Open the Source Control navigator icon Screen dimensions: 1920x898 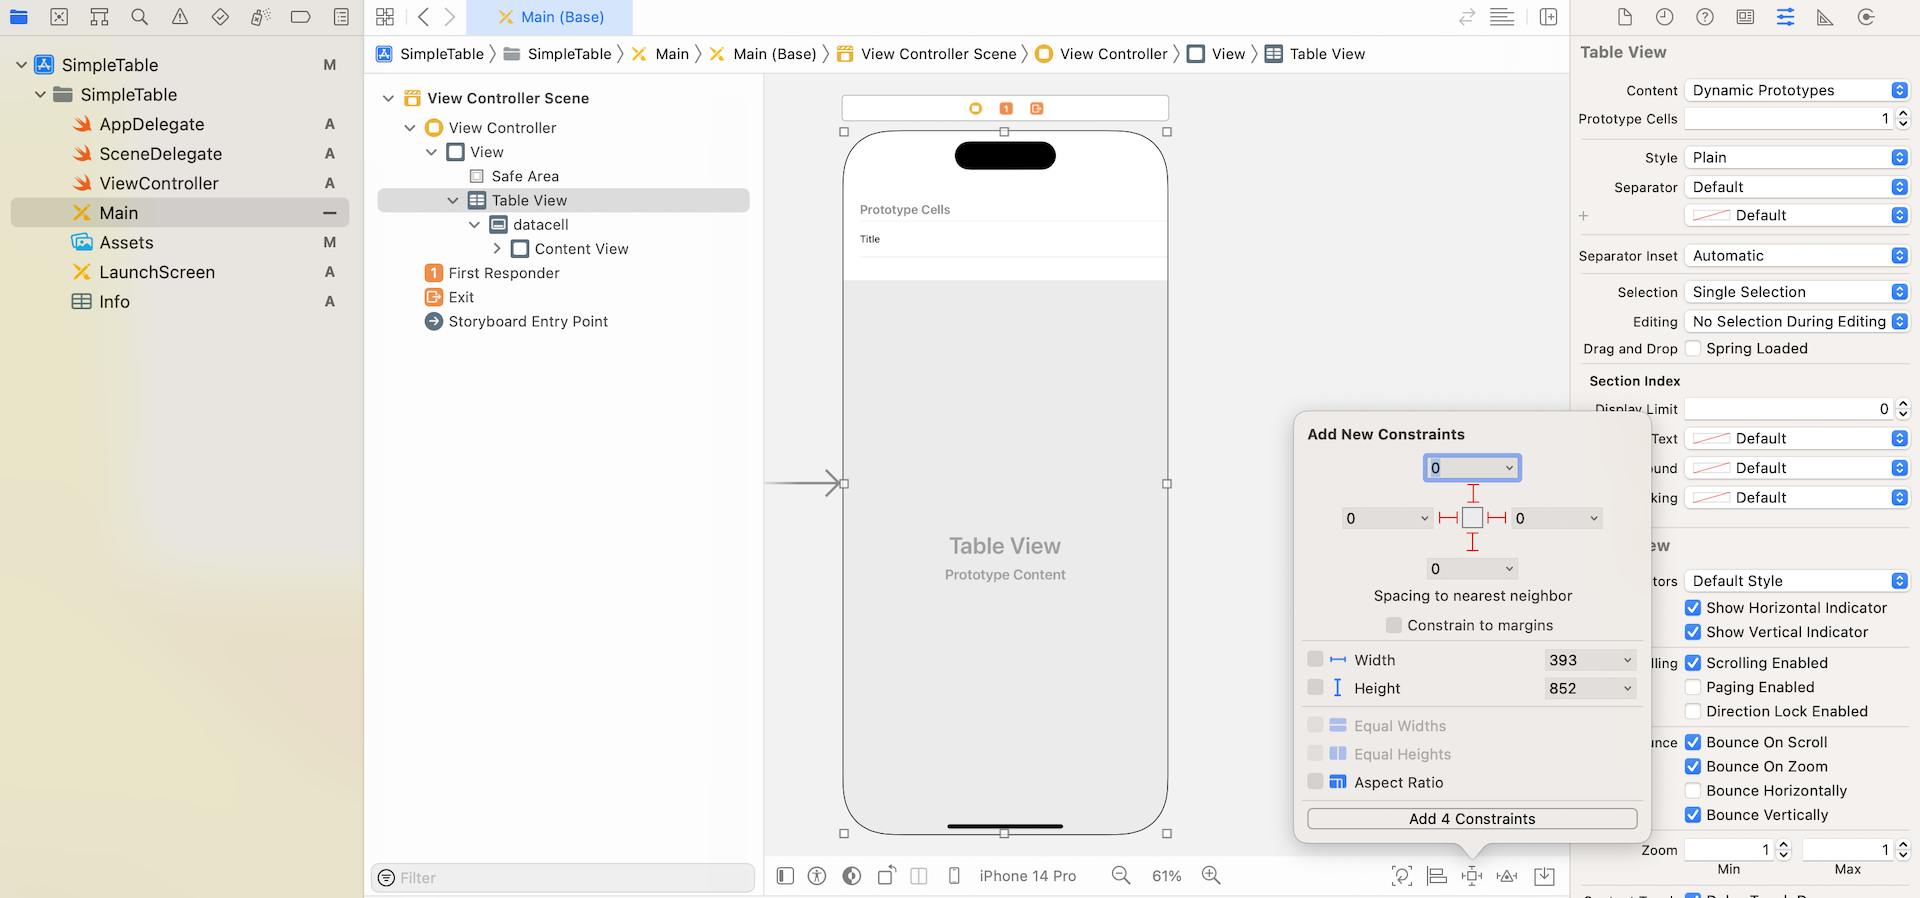tap(59, 17)
